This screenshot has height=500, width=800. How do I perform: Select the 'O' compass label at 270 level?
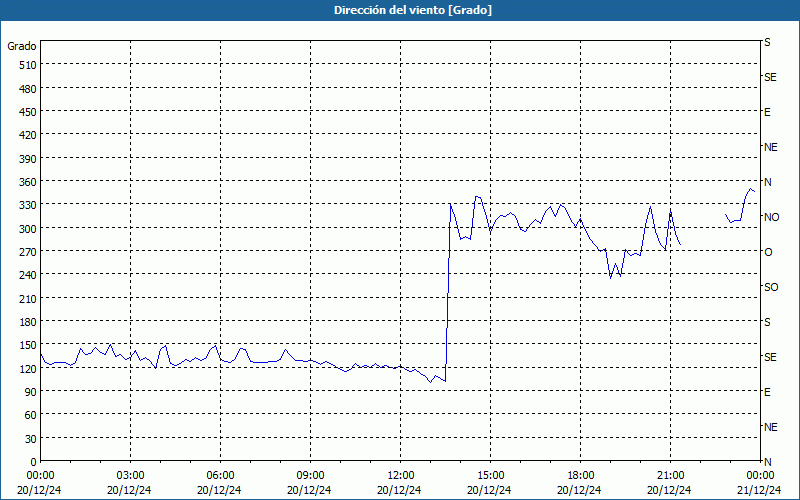(768, 252)
